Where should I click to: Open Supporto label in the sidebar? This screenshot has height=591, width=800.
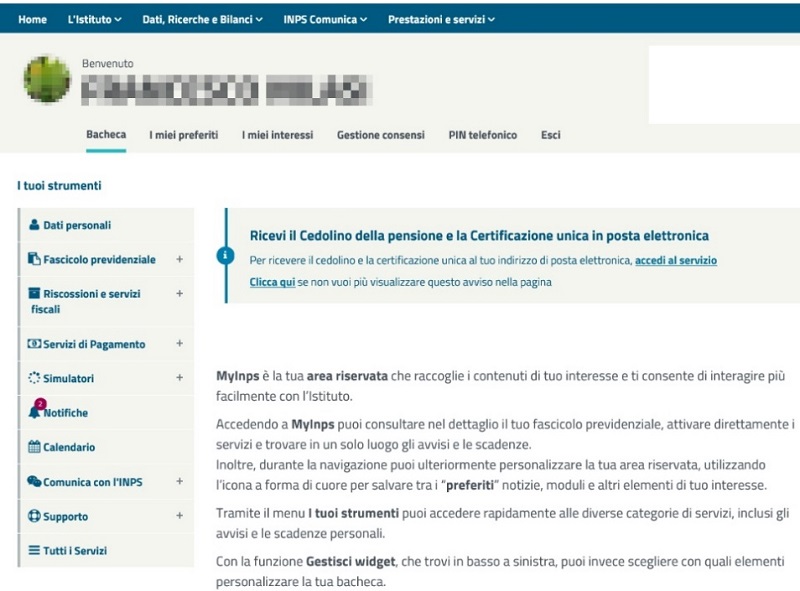(65, 516)
